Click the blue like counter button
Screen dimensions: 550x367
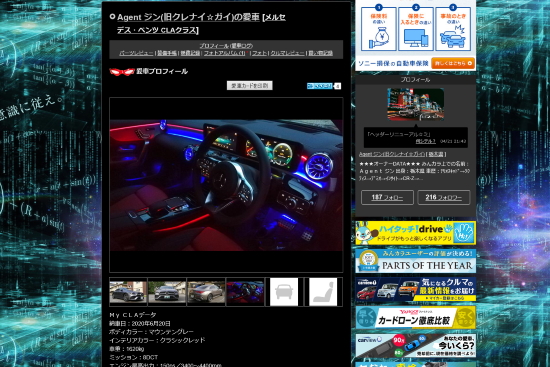pos(320,86)
